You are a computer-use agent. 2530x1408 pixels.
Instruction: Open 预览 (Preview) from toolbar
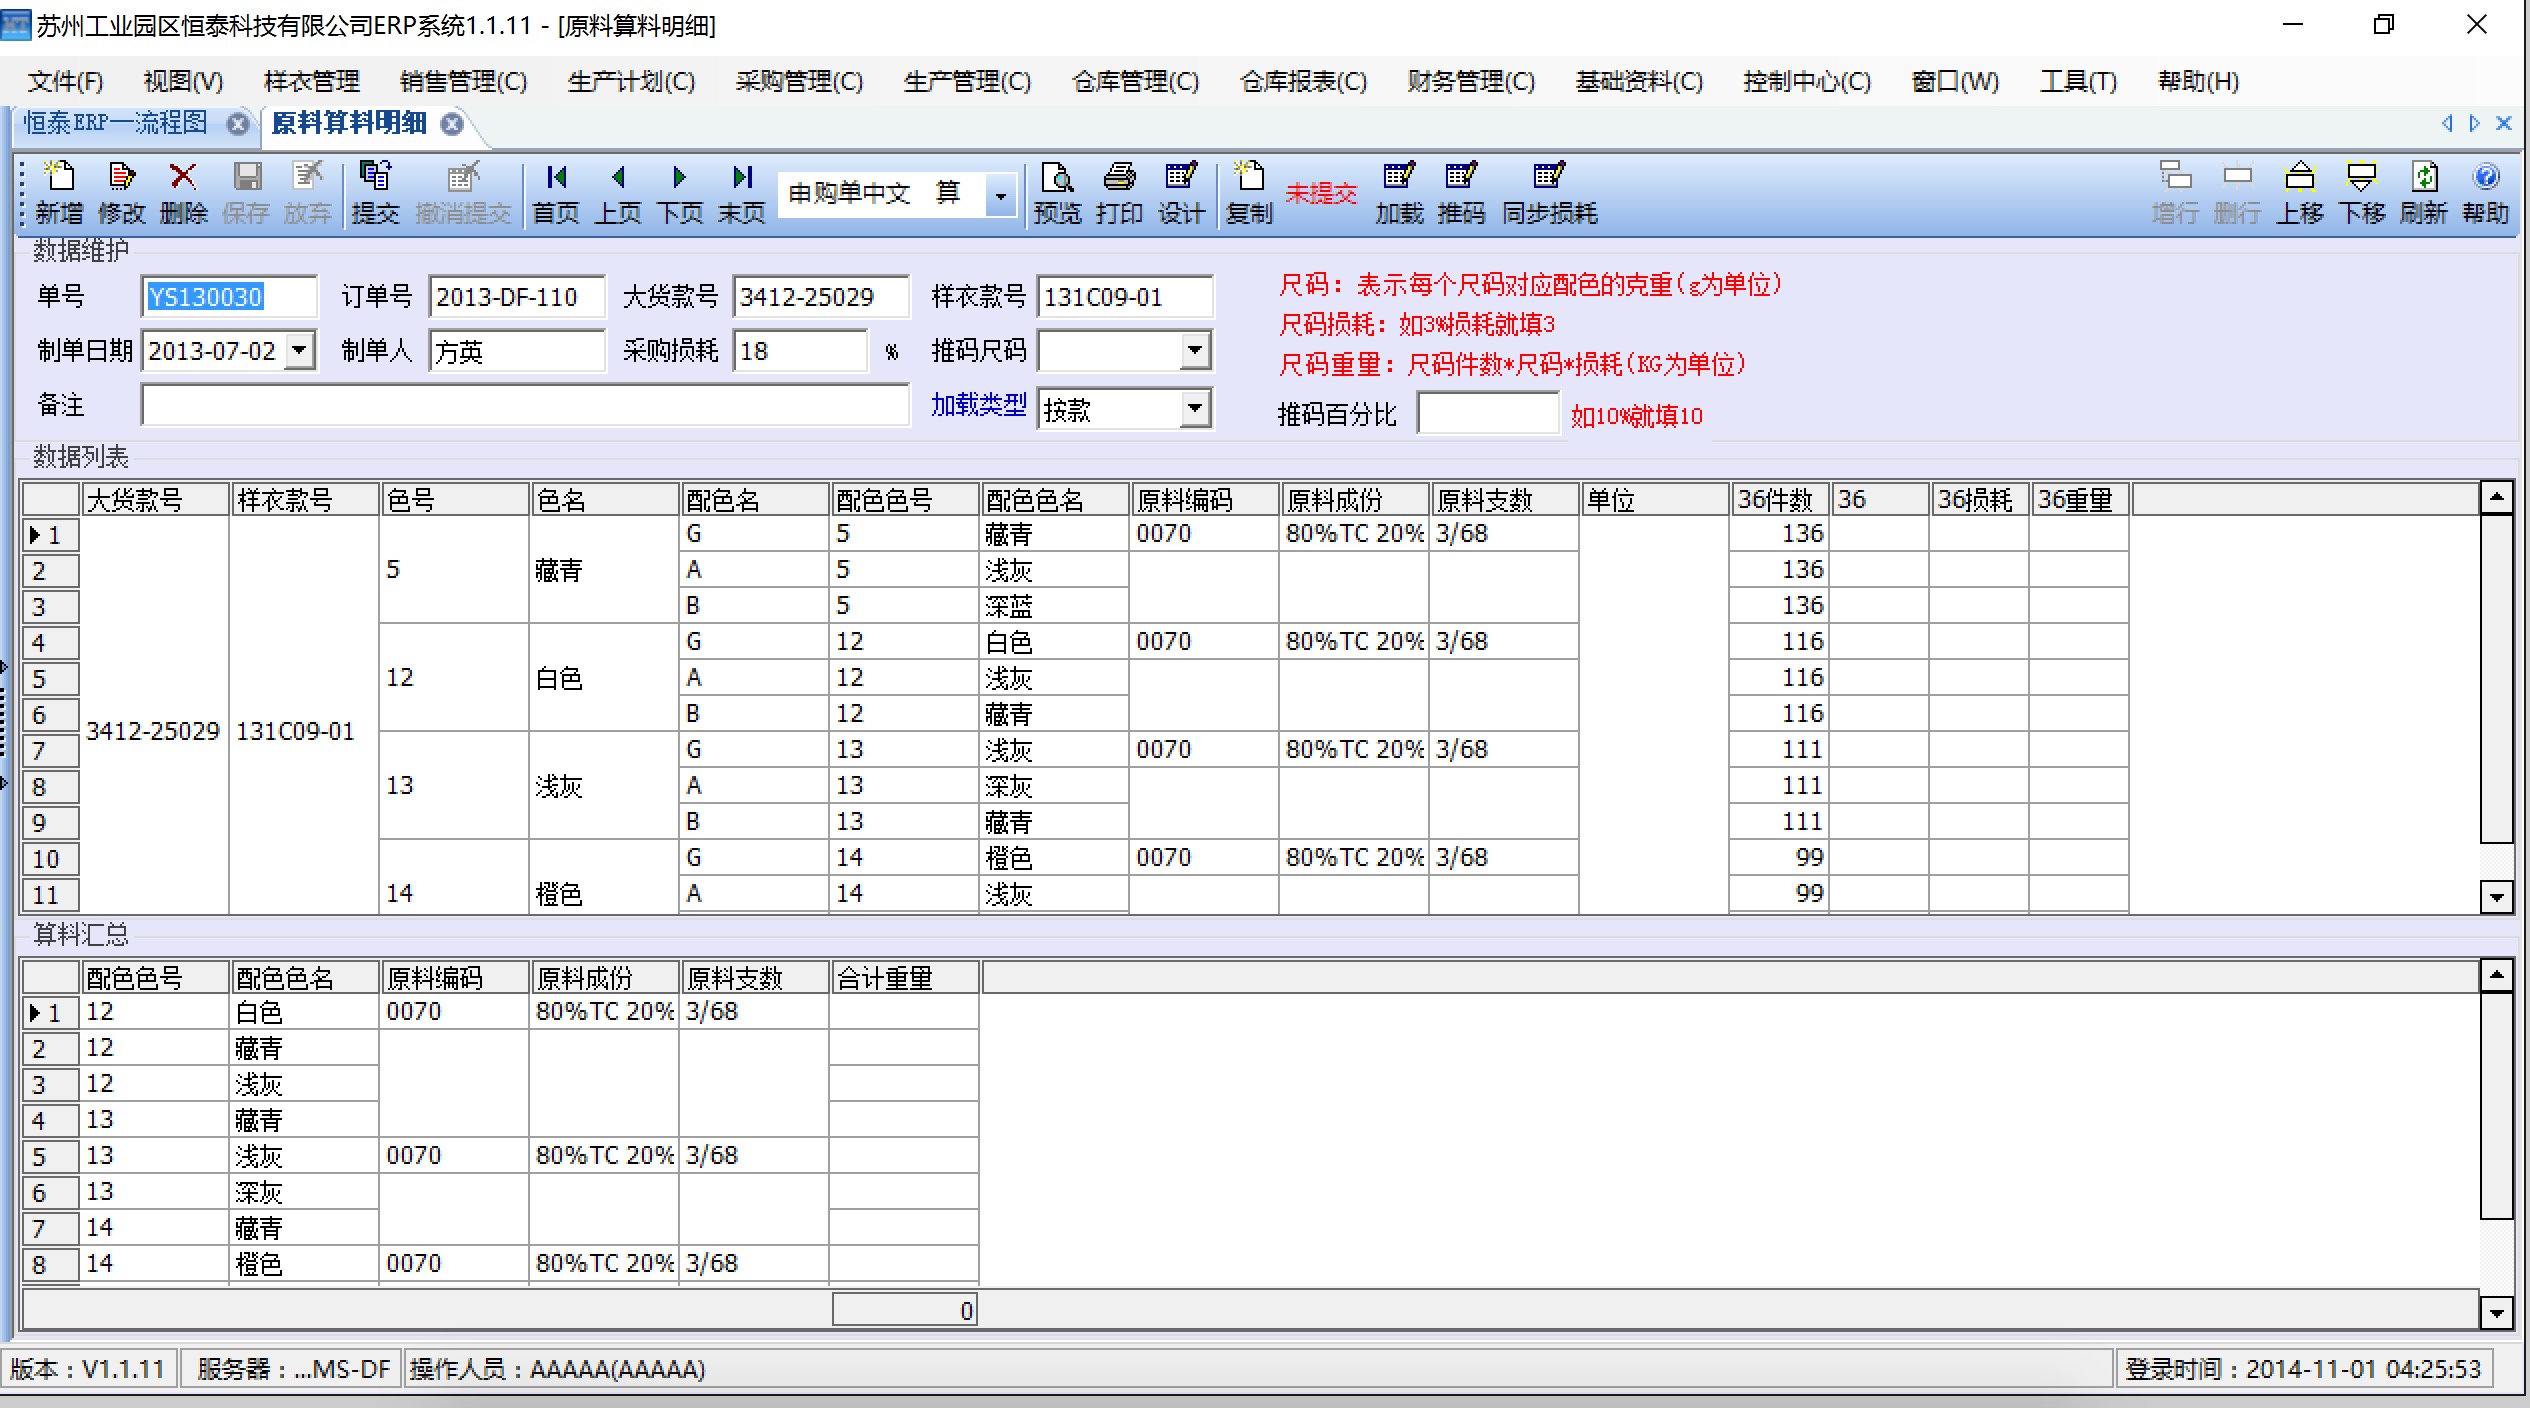[x=1057, y=192]
